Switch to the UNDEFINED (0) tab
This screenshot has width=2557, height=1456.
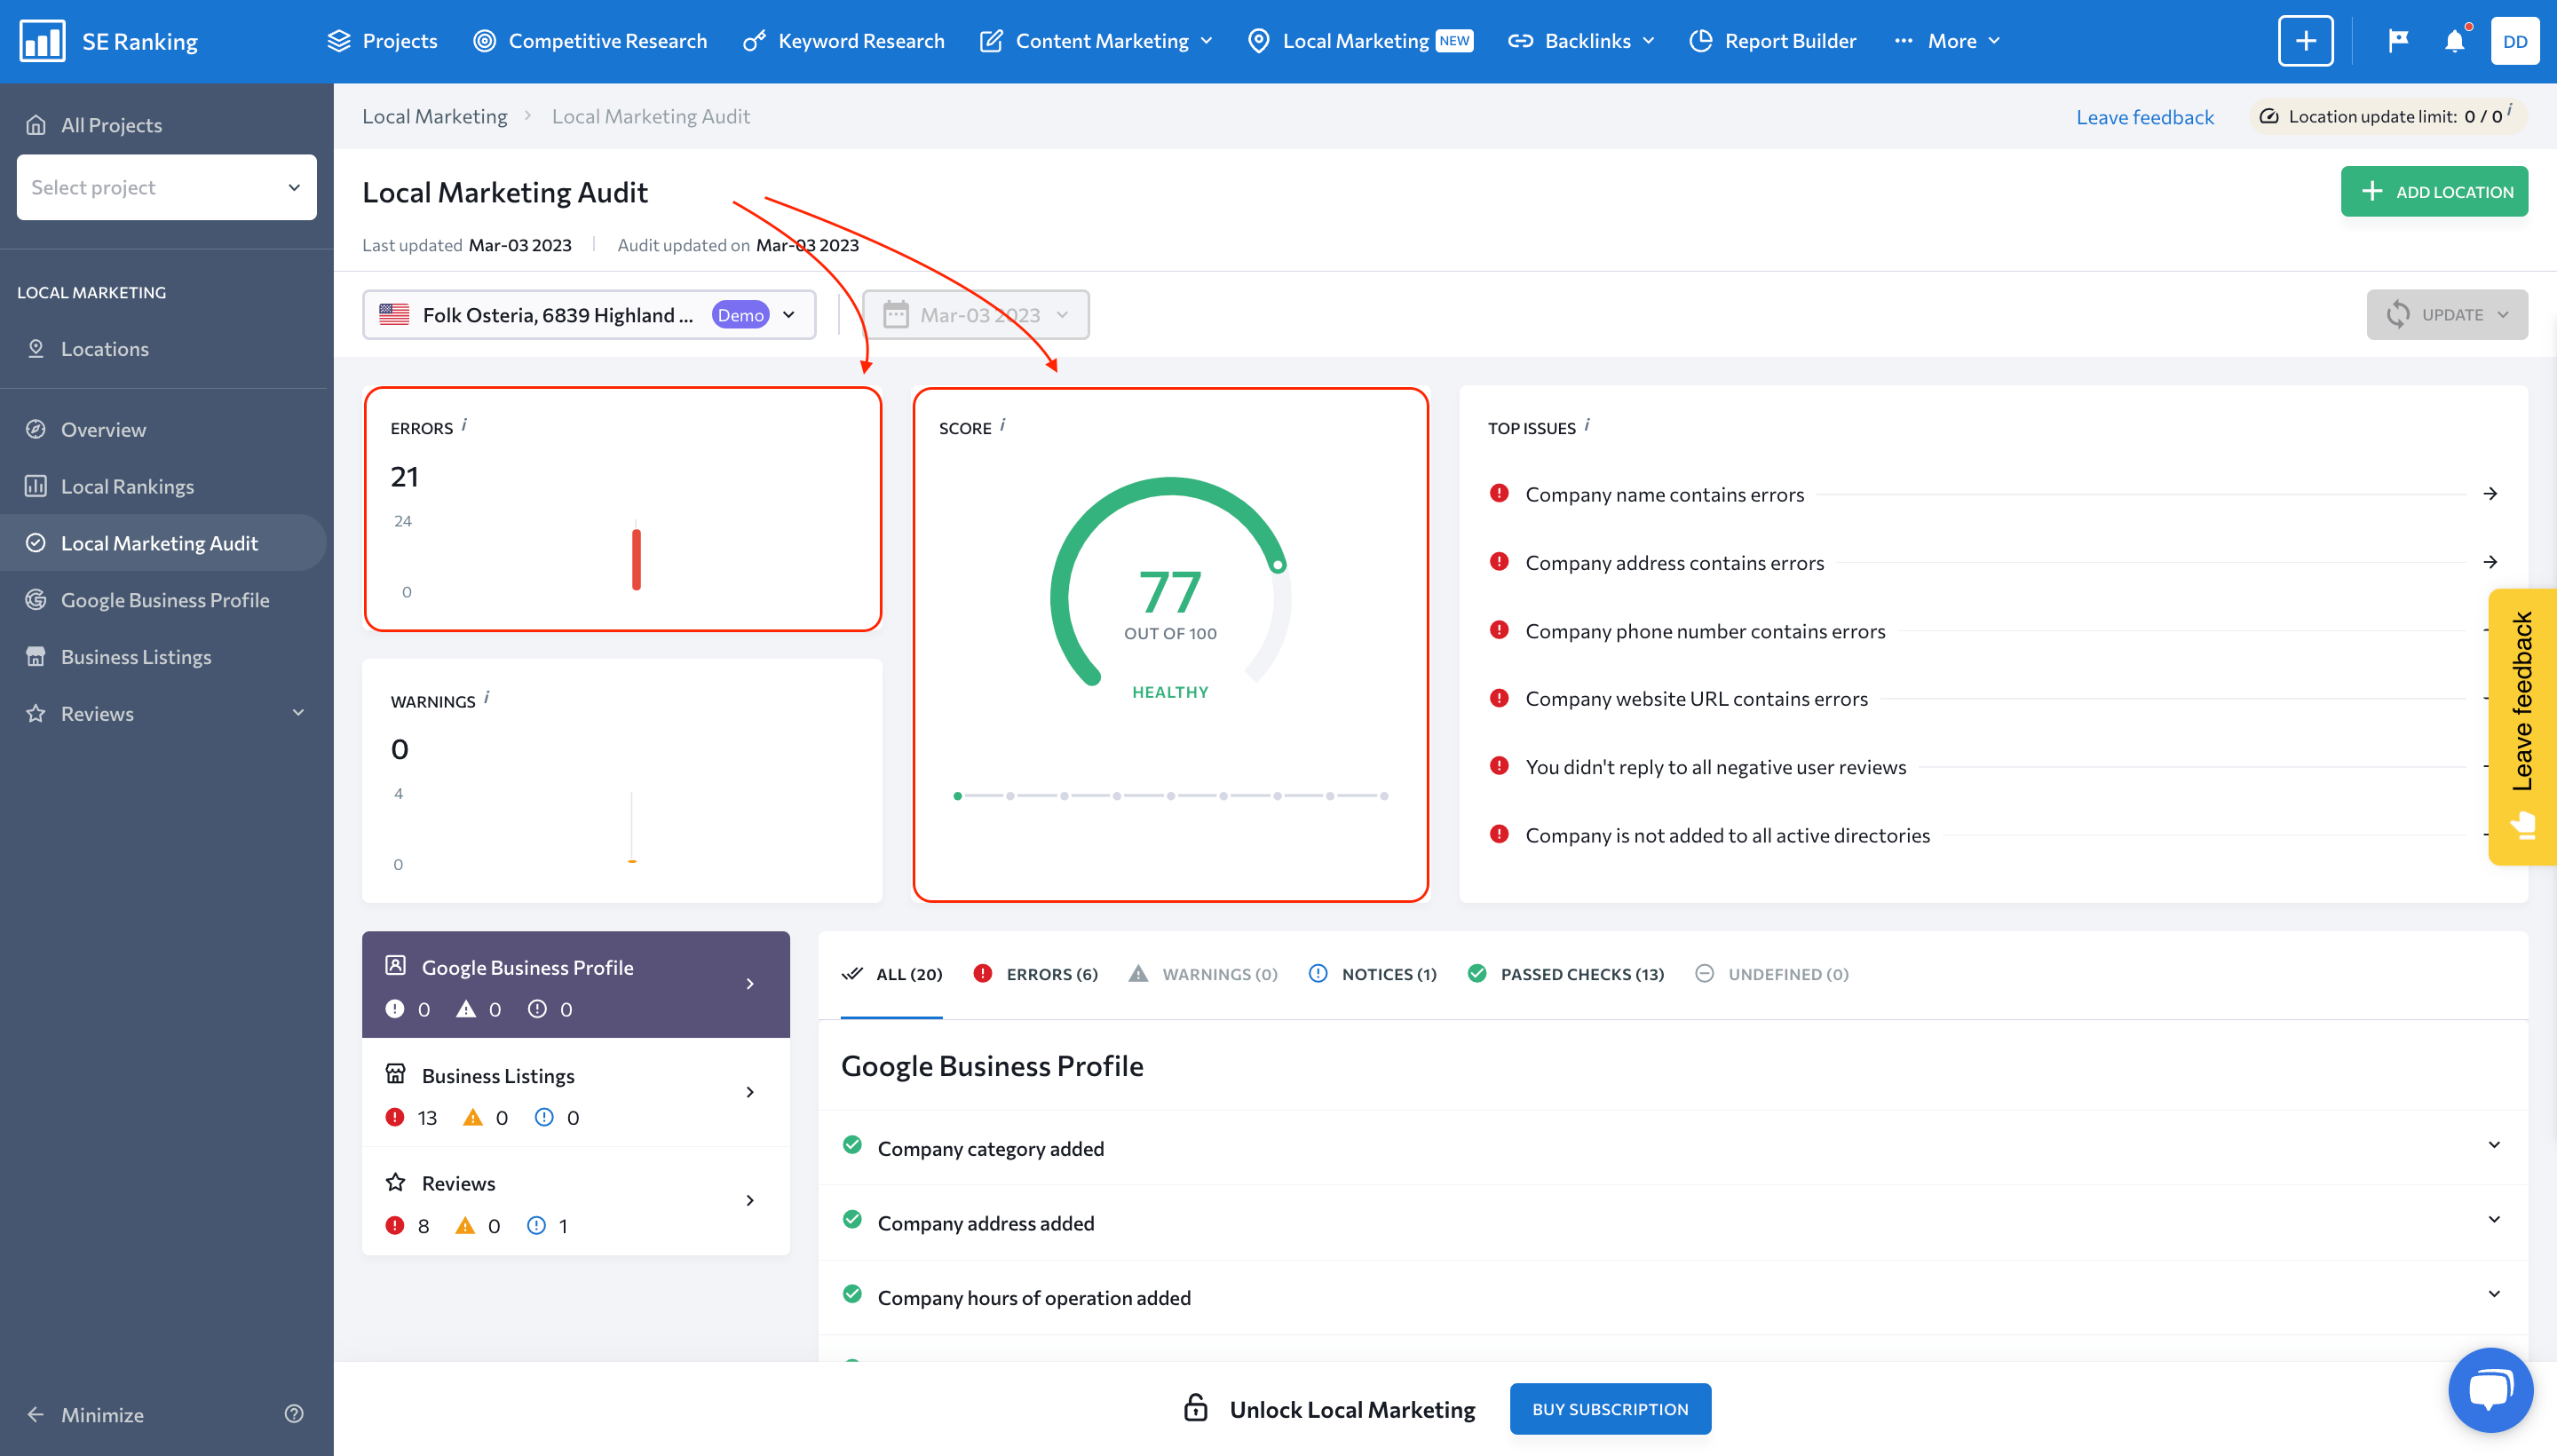coord(1771,974)
